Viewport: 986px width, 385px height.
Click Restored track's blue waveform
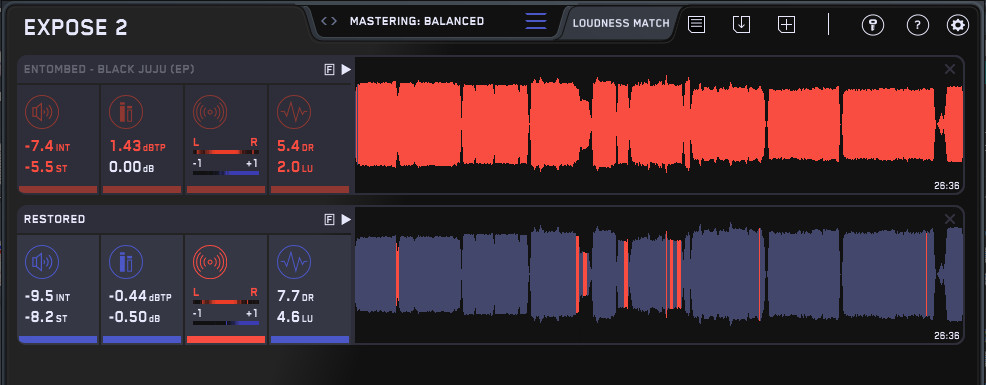tap(659, 274)
